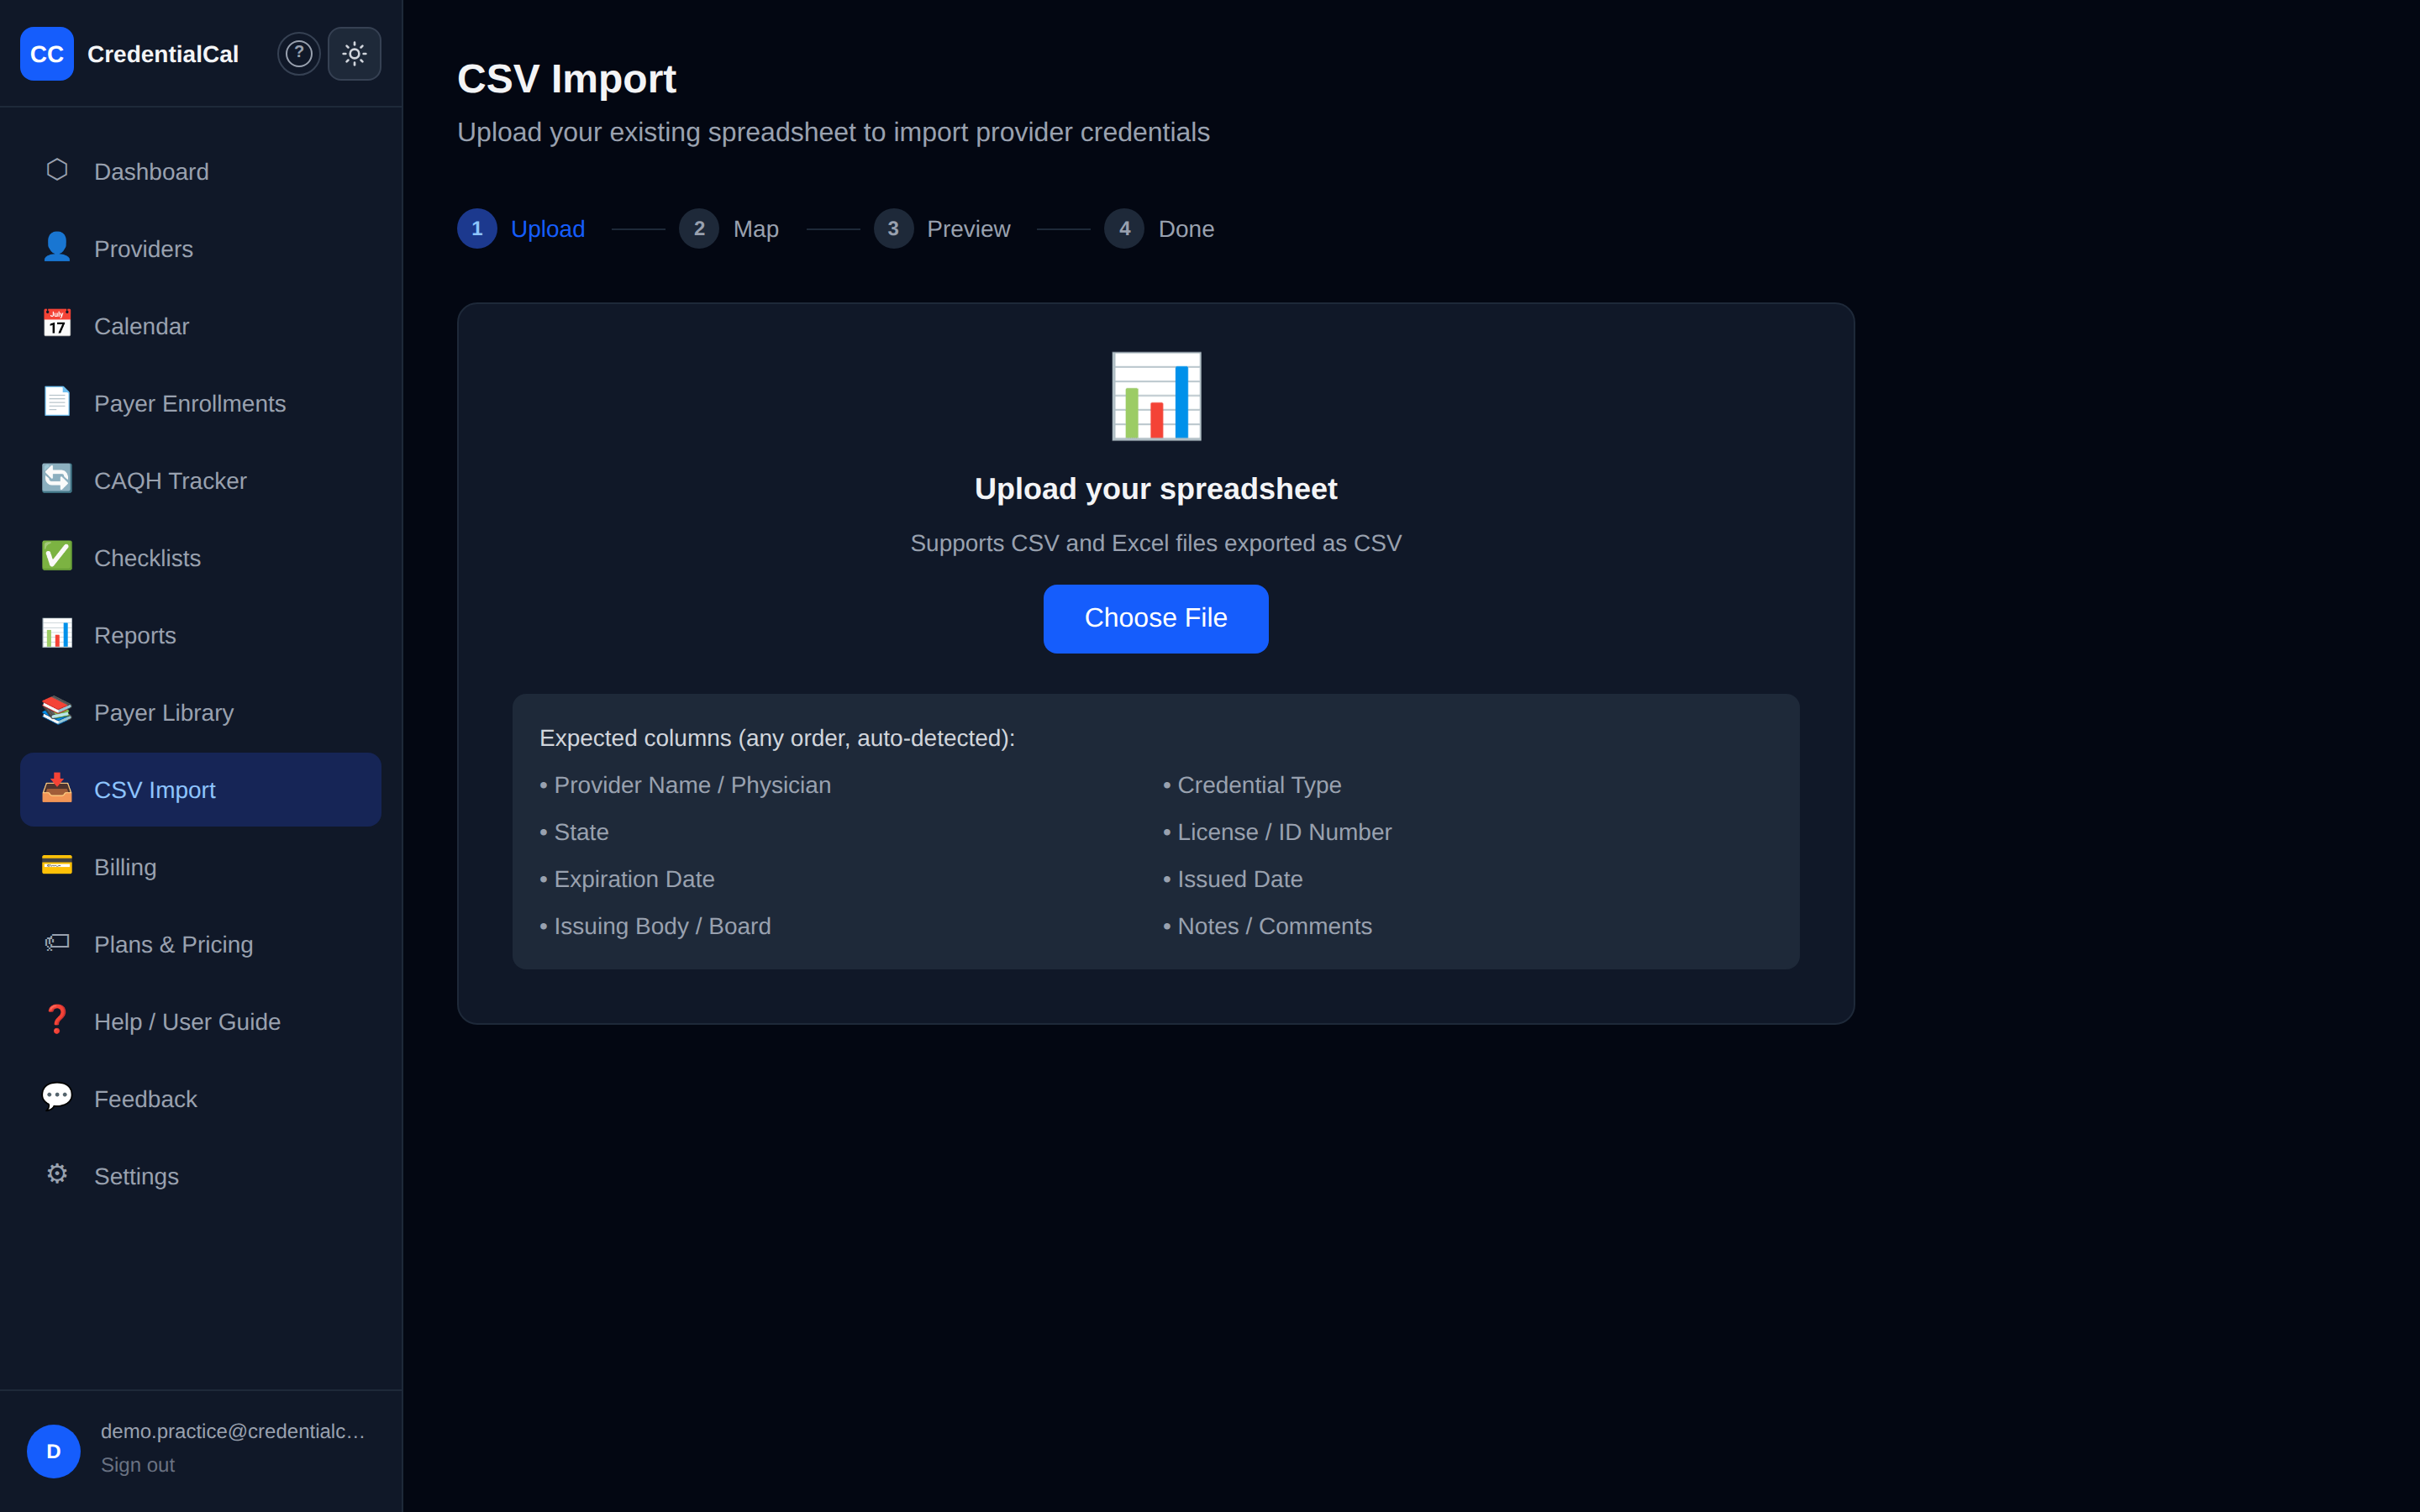This screenshot has height=1512, width=2420.
Task: Select Checklists in sidebar
Action: [x=201, y=558]
